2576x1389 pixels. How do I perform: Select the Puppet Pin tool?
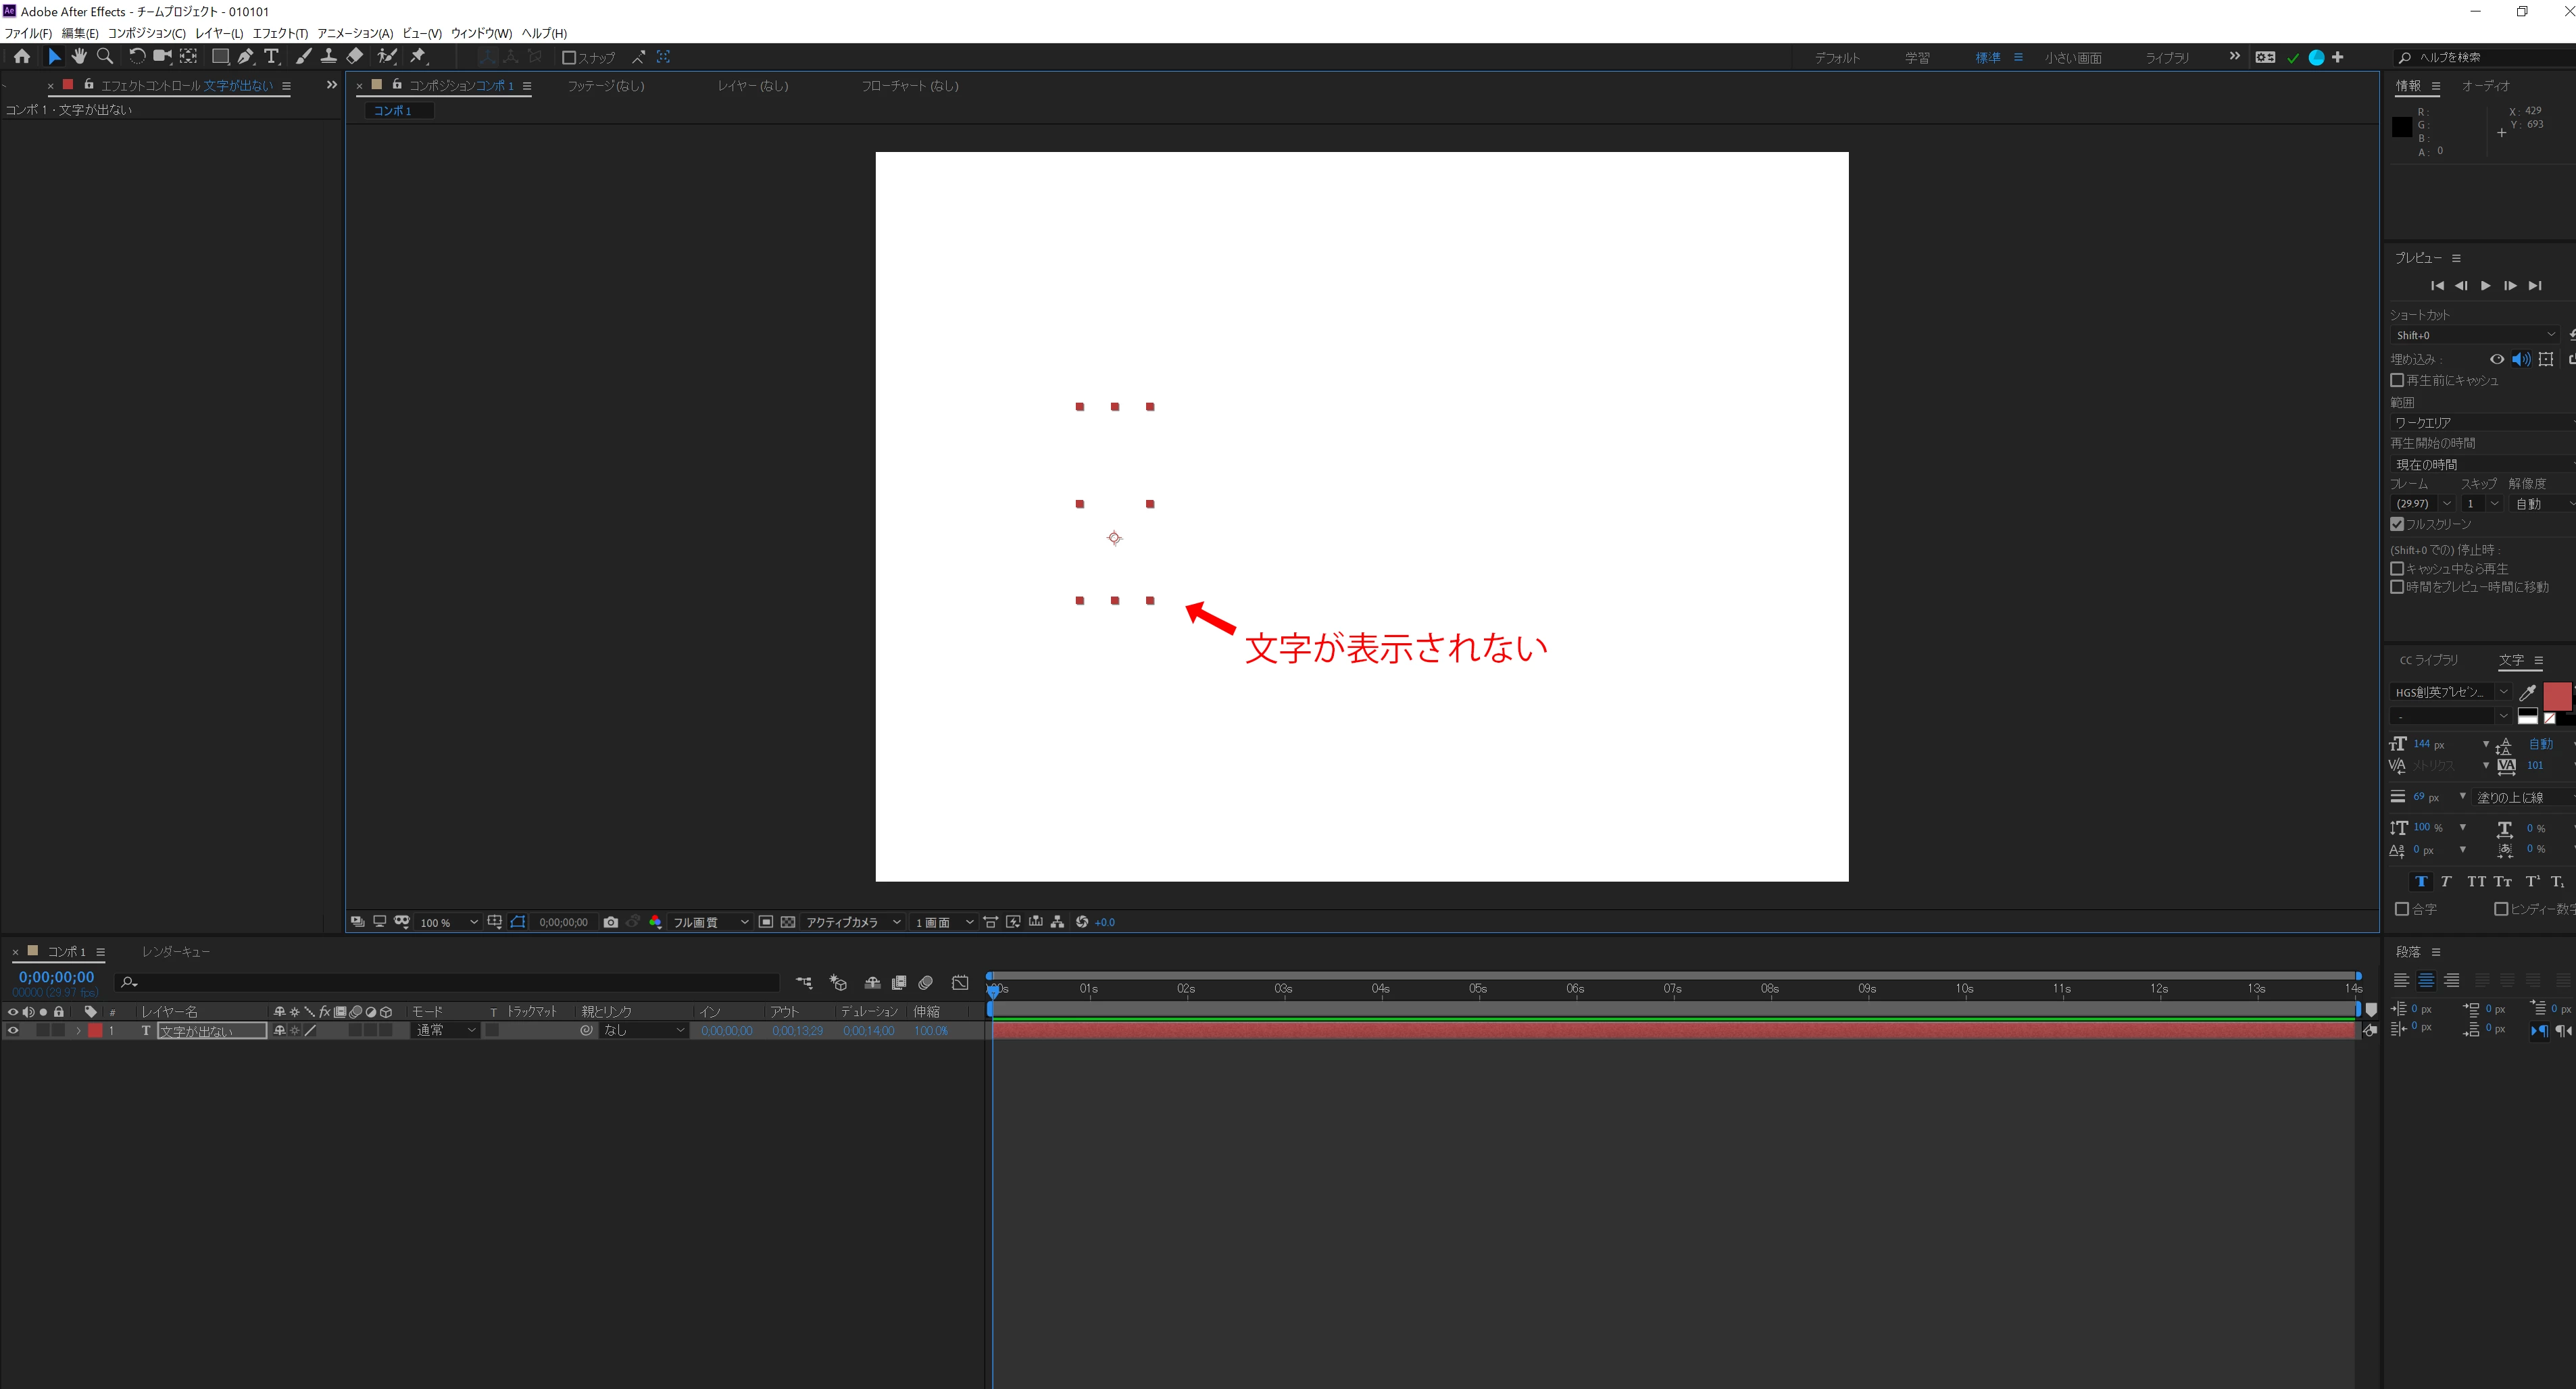click(418, 57)
